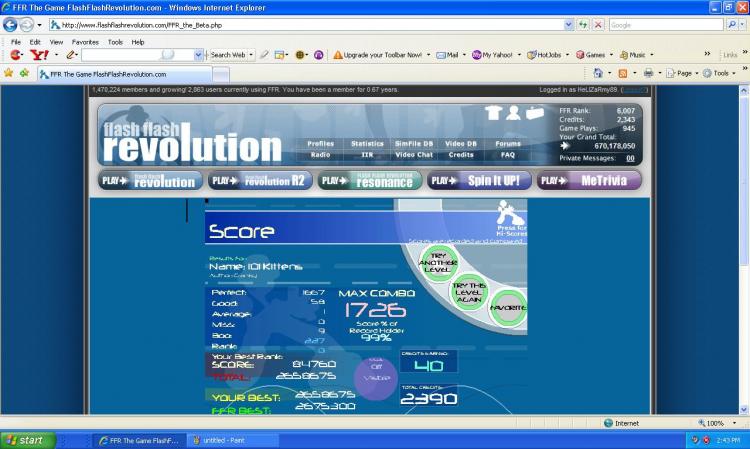The width and height of the screenshot is (750, 449).
Task: Click the RSS Feeds orange icon
Action: tap(623, 73)
